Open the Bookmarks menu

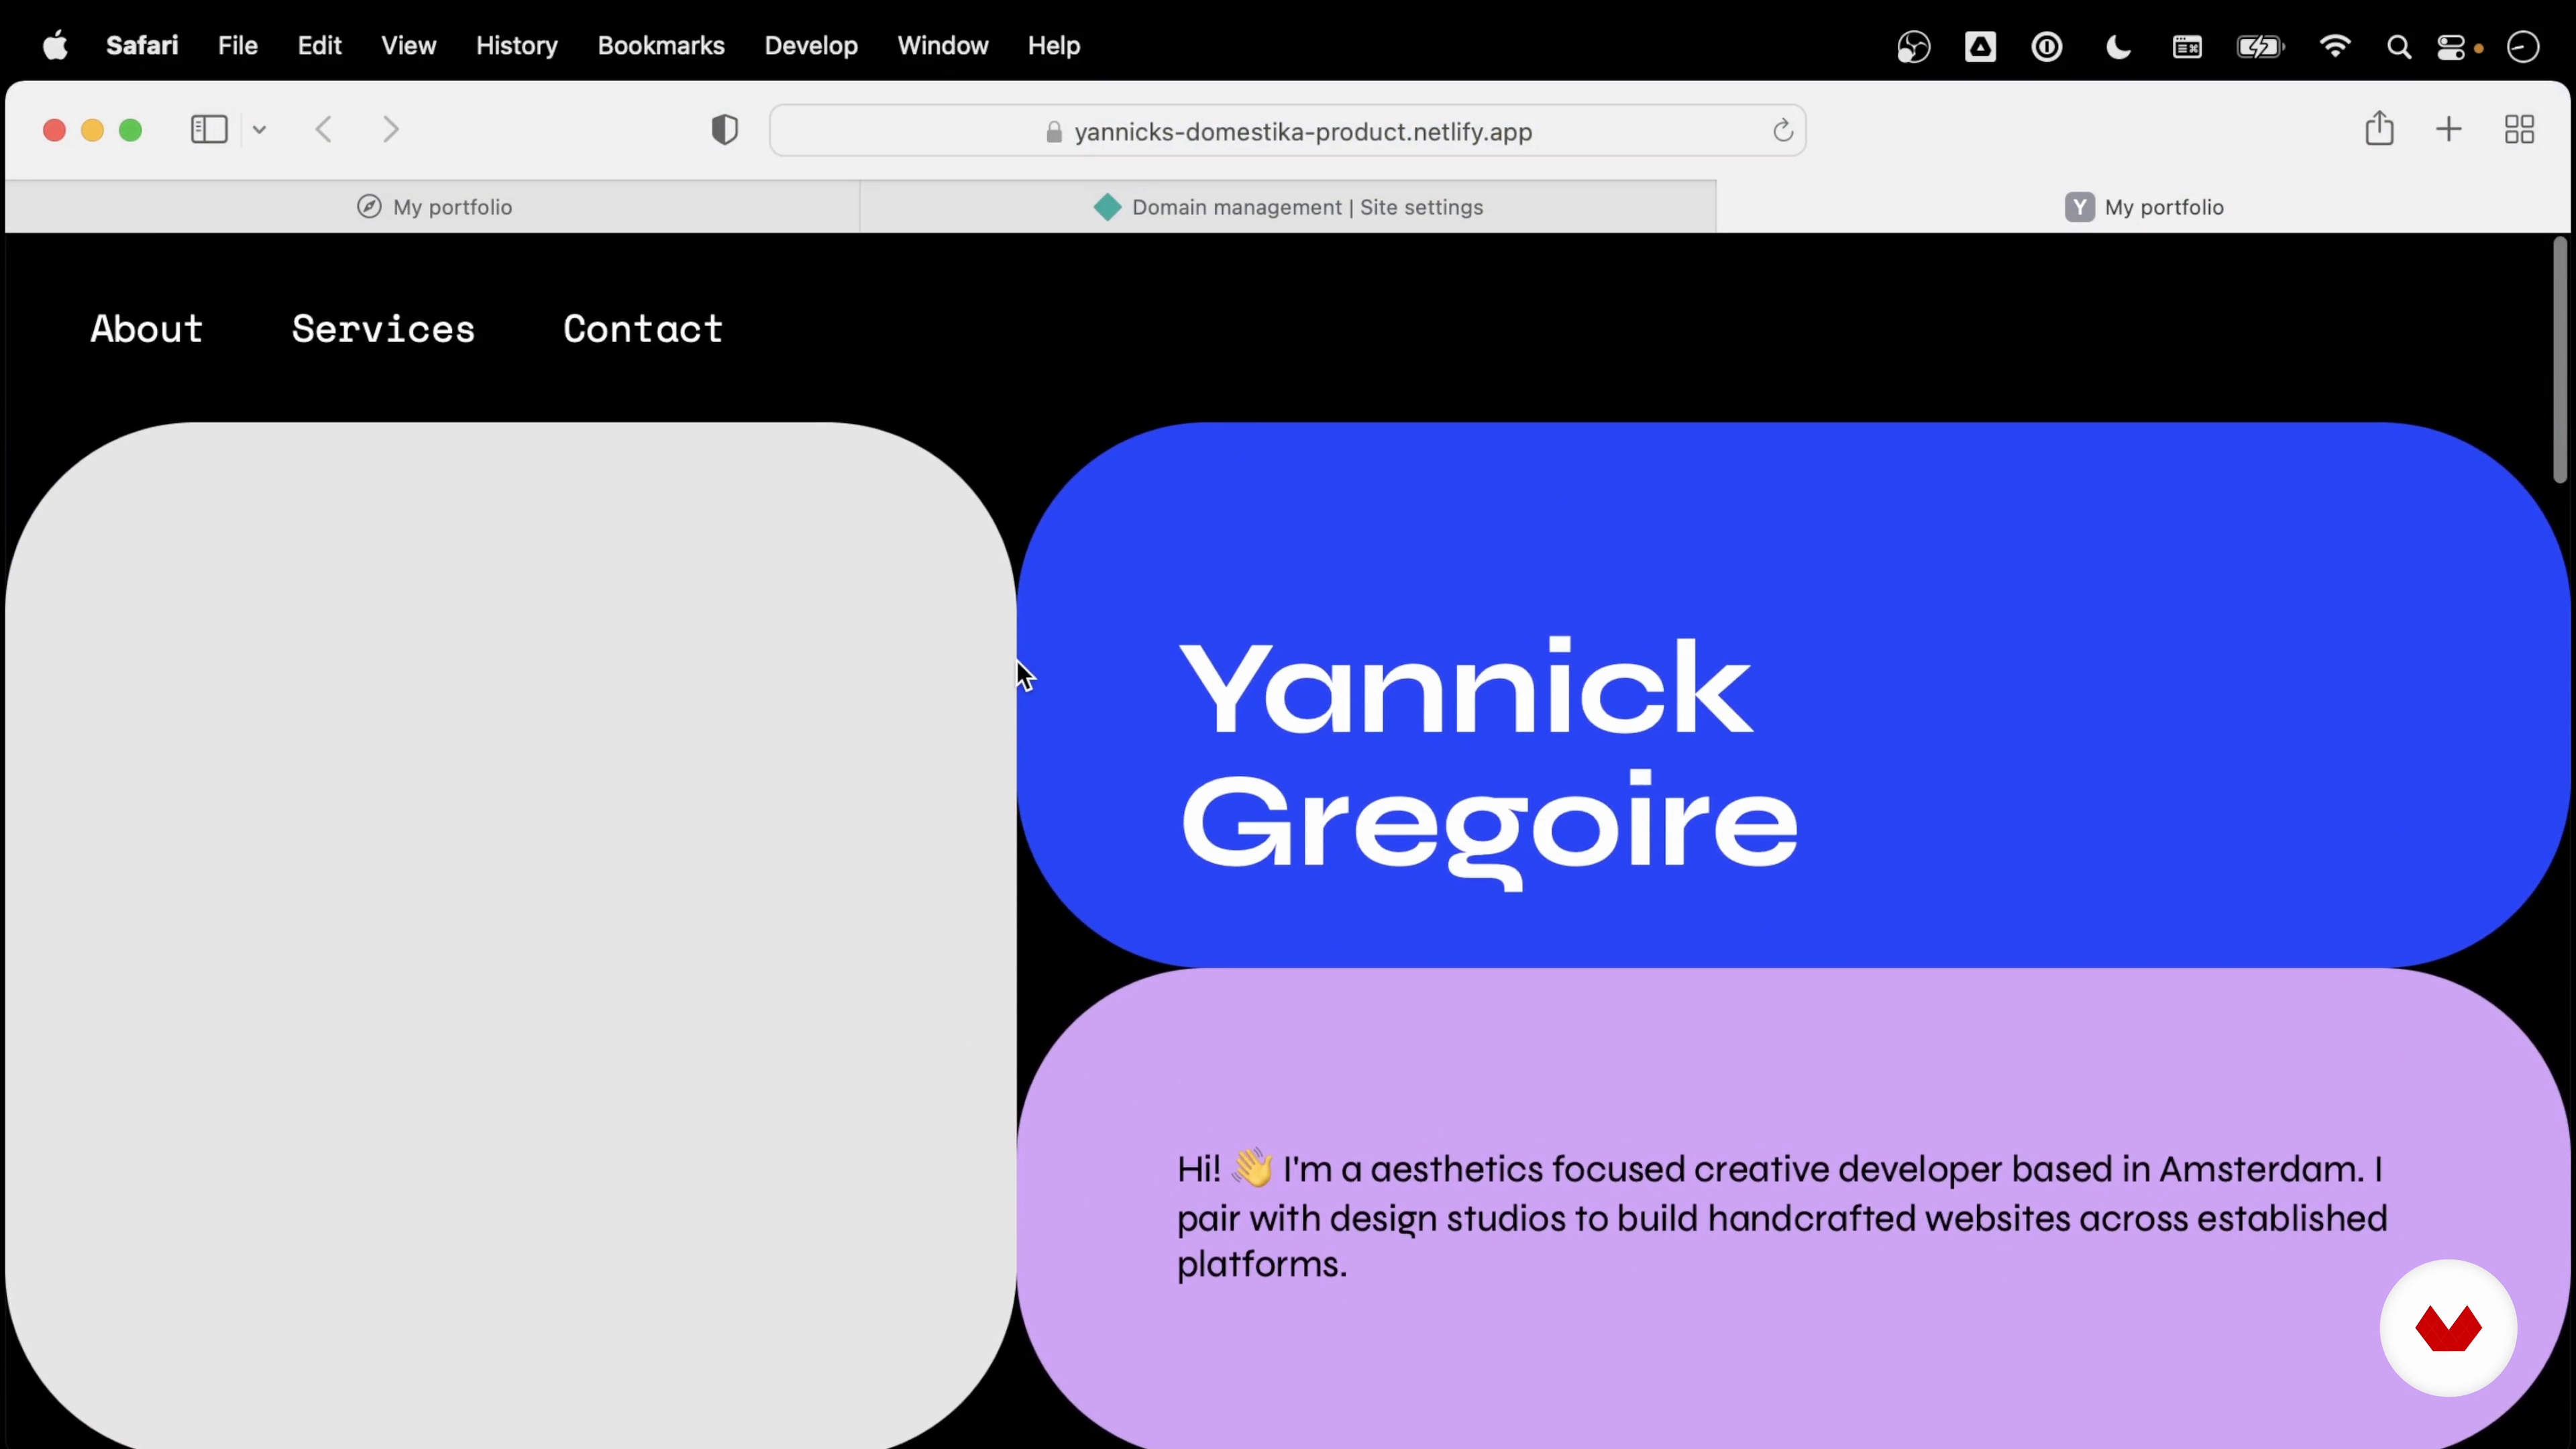[661, 46]
